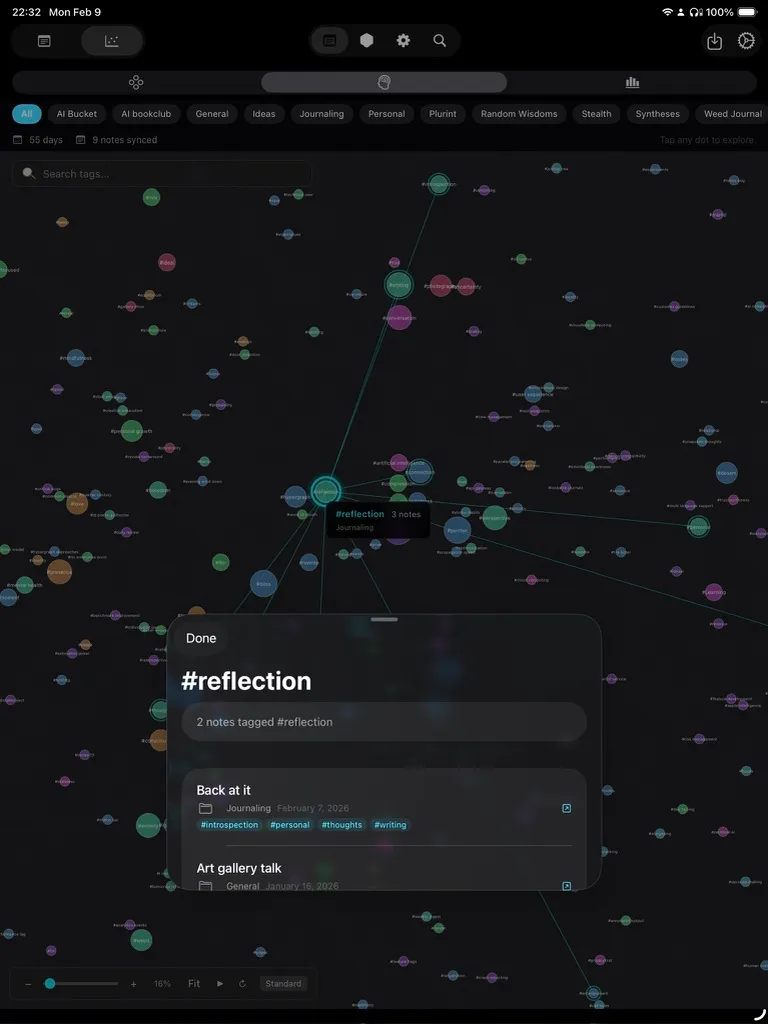This screenshot has height=1024, width=768.
Task: Tap the #hypergraph node beside #reflection
Action: (x=295, y=497)
